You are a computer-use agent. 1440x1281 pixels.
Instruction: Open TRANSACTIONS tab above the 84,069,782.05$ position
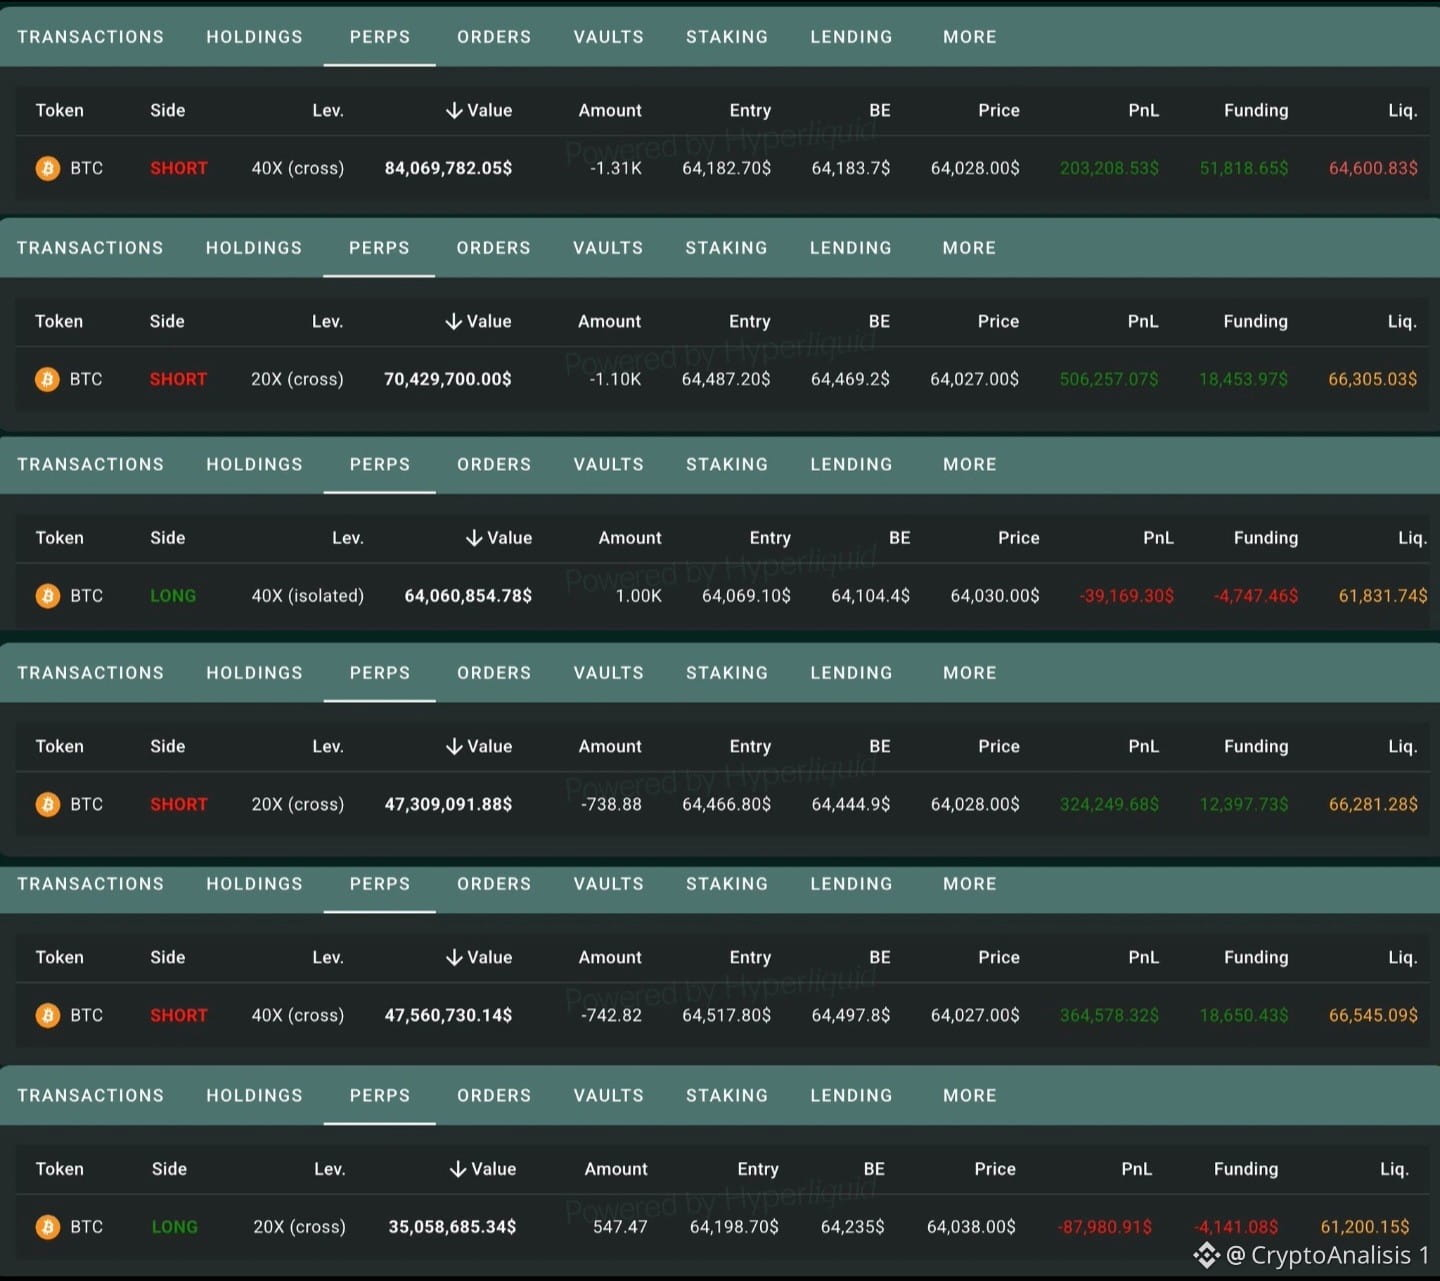pos(90,37)
